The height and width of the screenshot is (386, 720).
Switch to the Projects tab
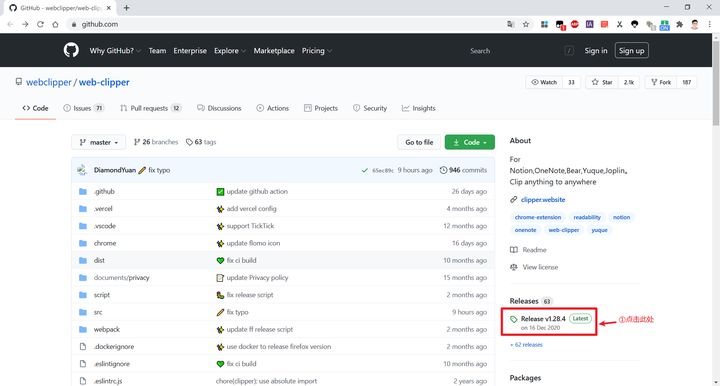coord(321,108)
